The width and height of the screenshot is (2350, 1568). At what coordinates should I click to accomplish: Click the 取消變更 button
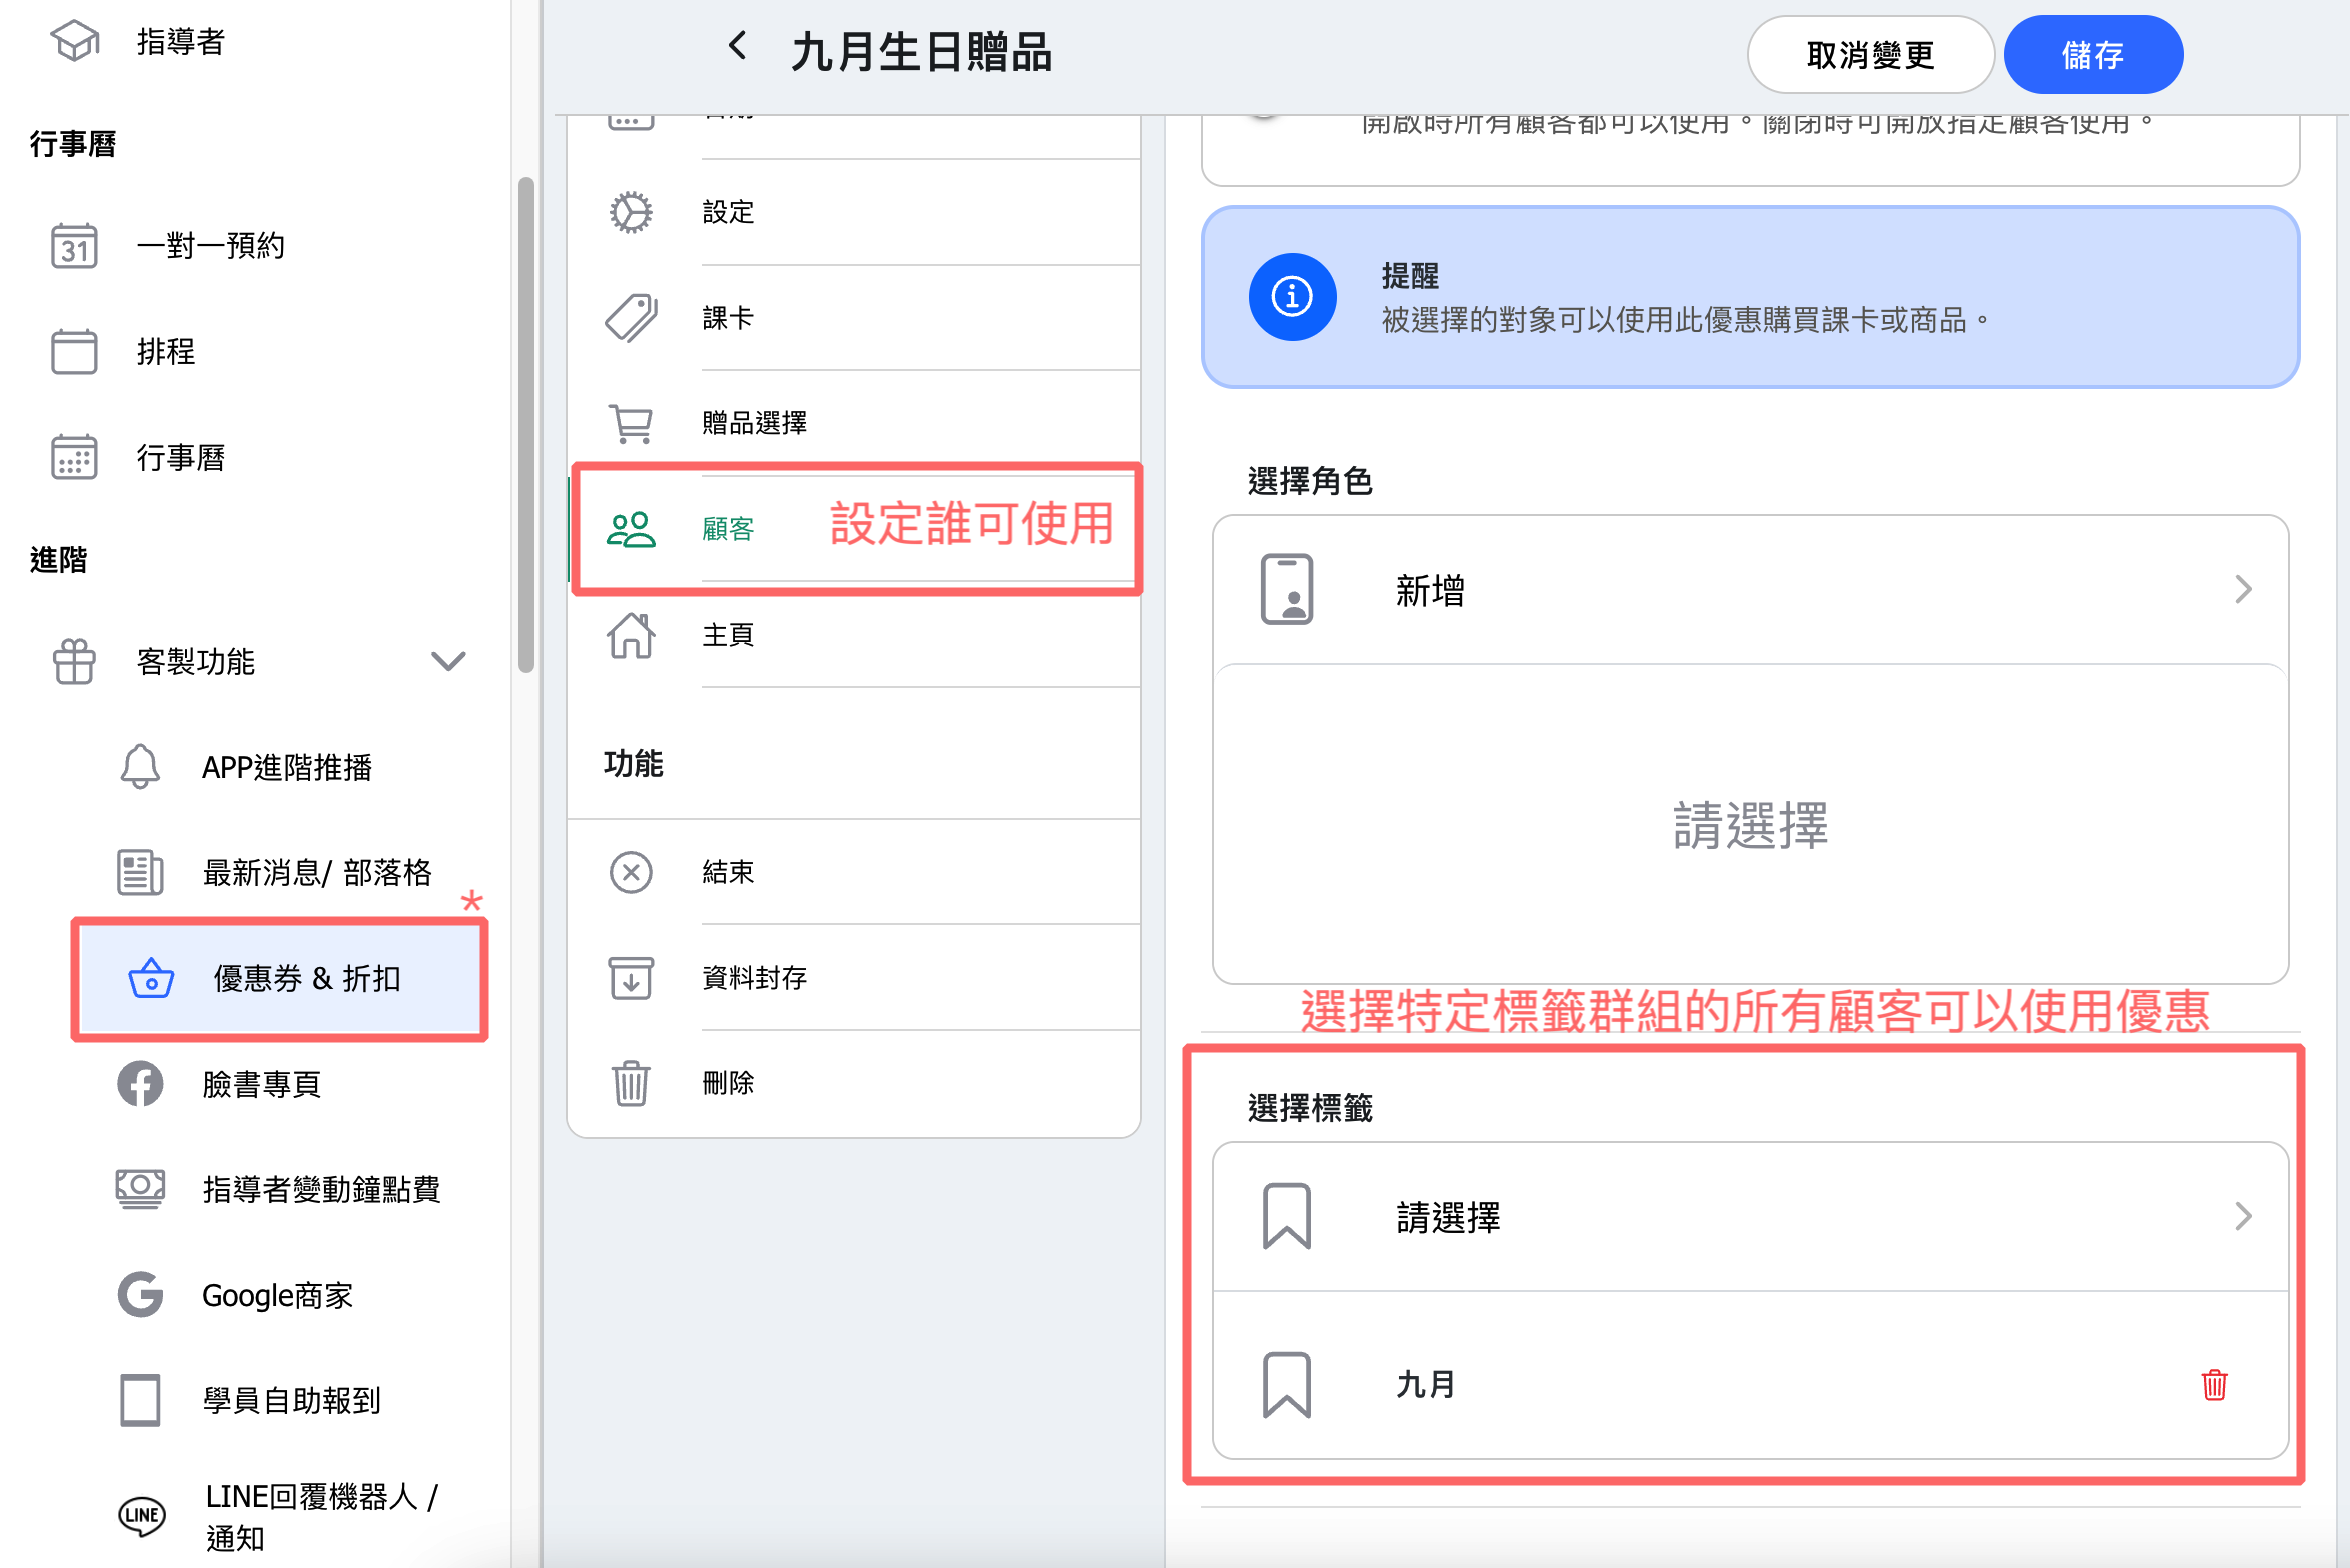click(1870, 55)
